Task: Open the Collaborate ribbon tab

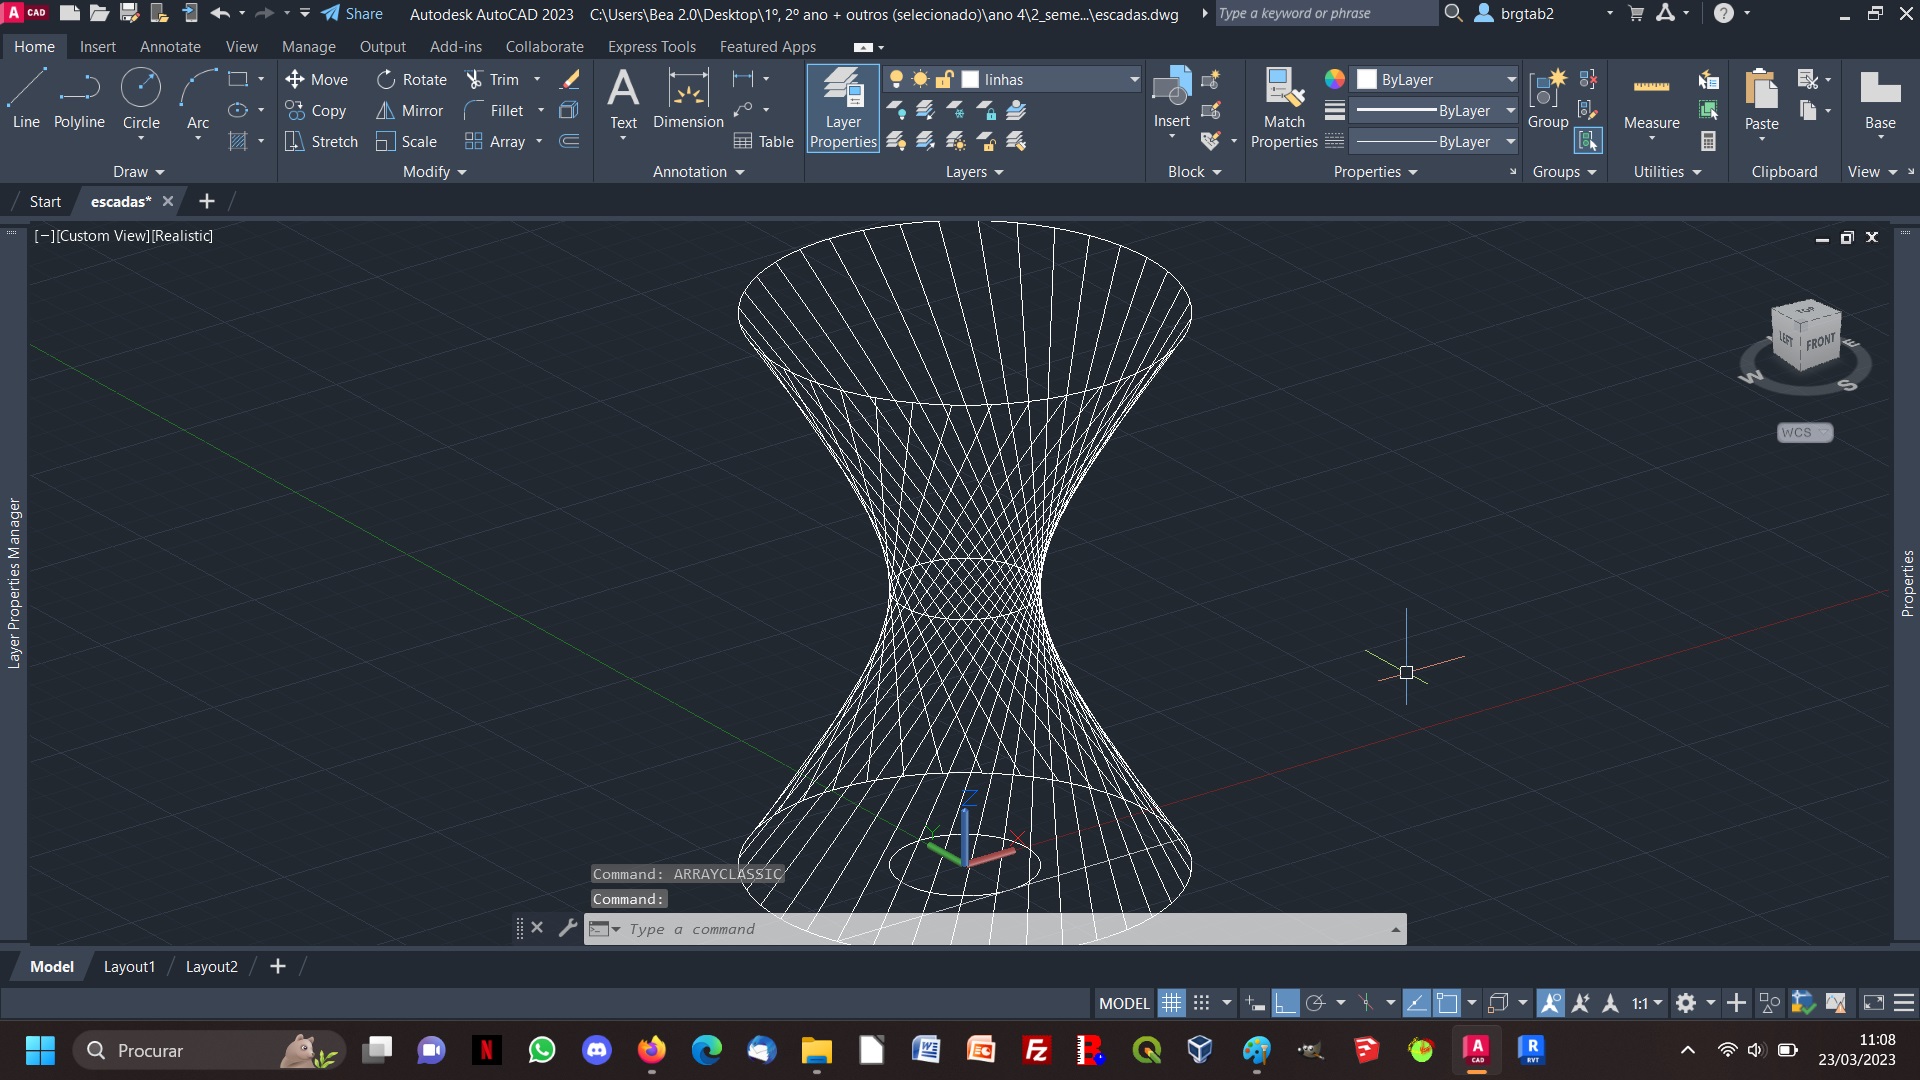Action: pos(544,46)
